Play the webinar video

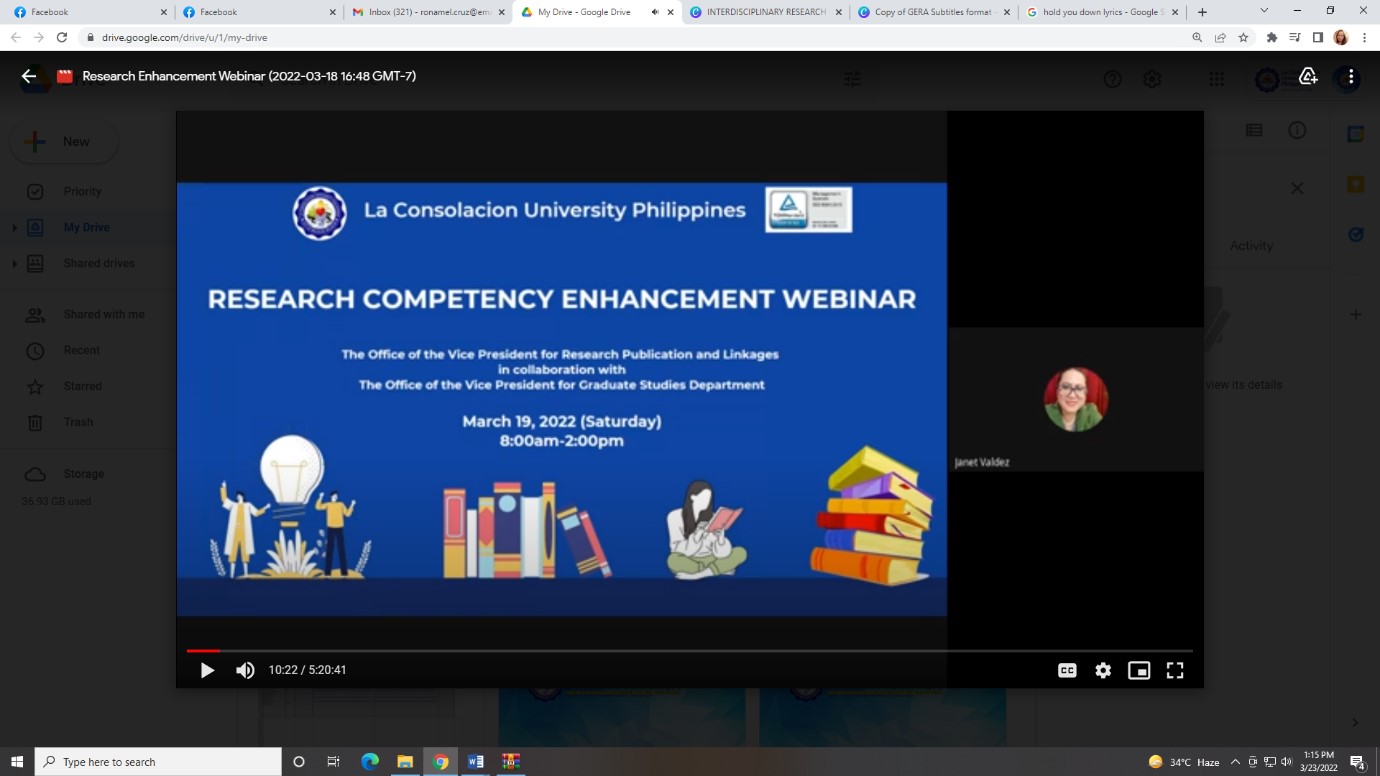207,670
